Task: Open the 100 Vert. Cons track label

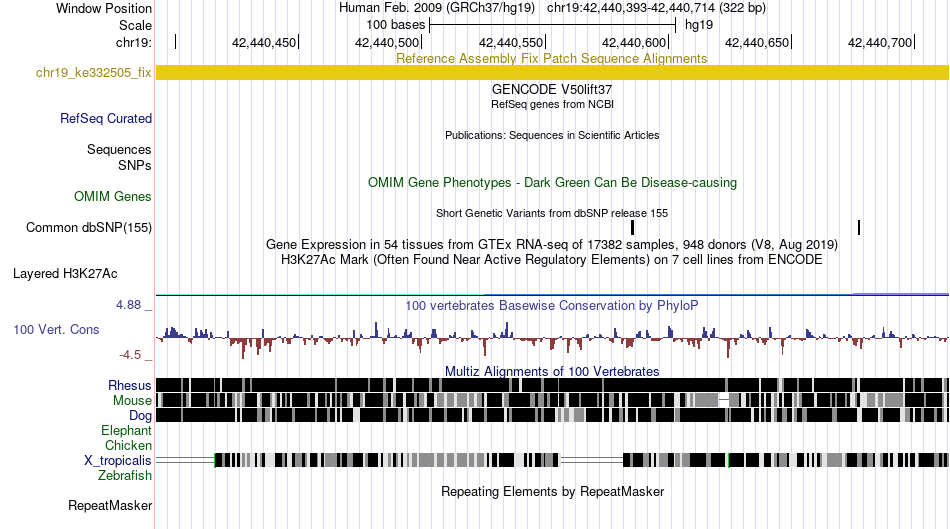Action: pos(56,330)
